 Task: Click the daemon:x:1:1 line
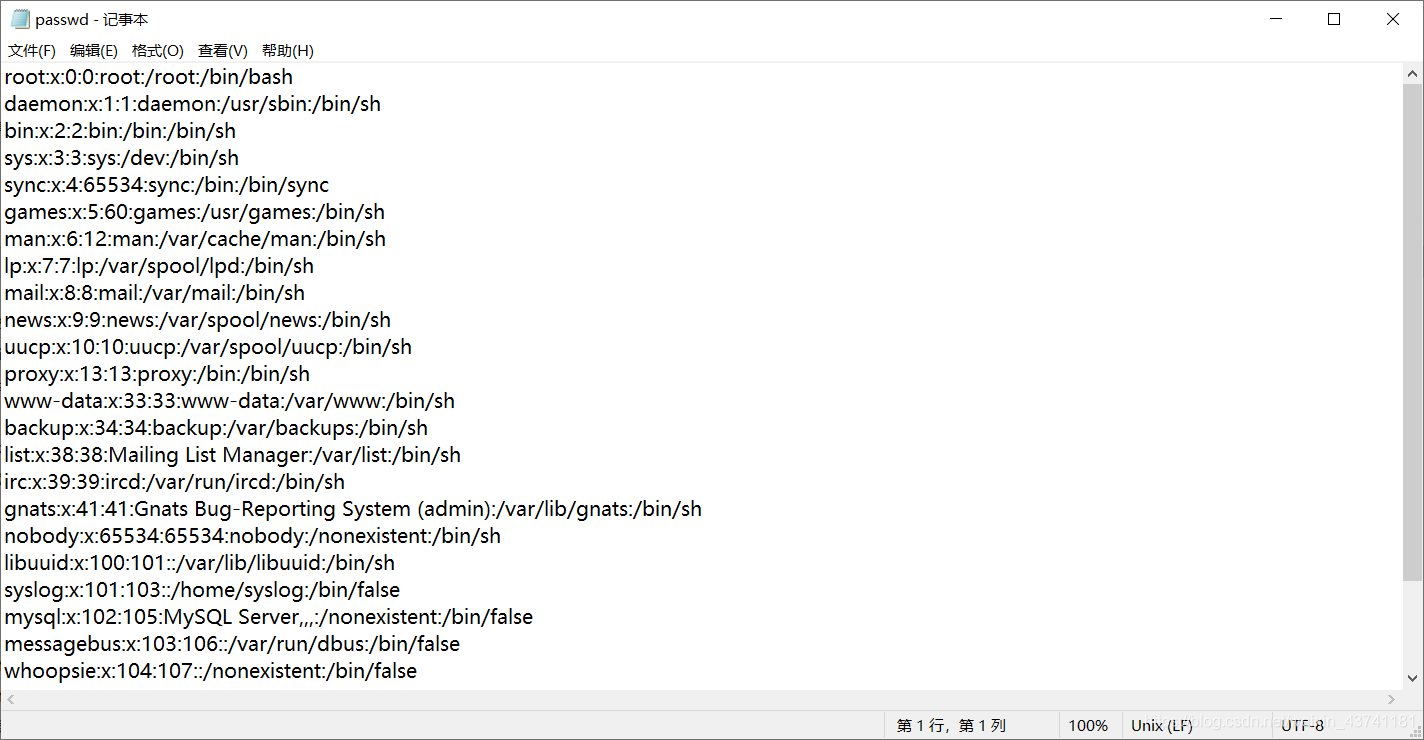coord(193,104)
